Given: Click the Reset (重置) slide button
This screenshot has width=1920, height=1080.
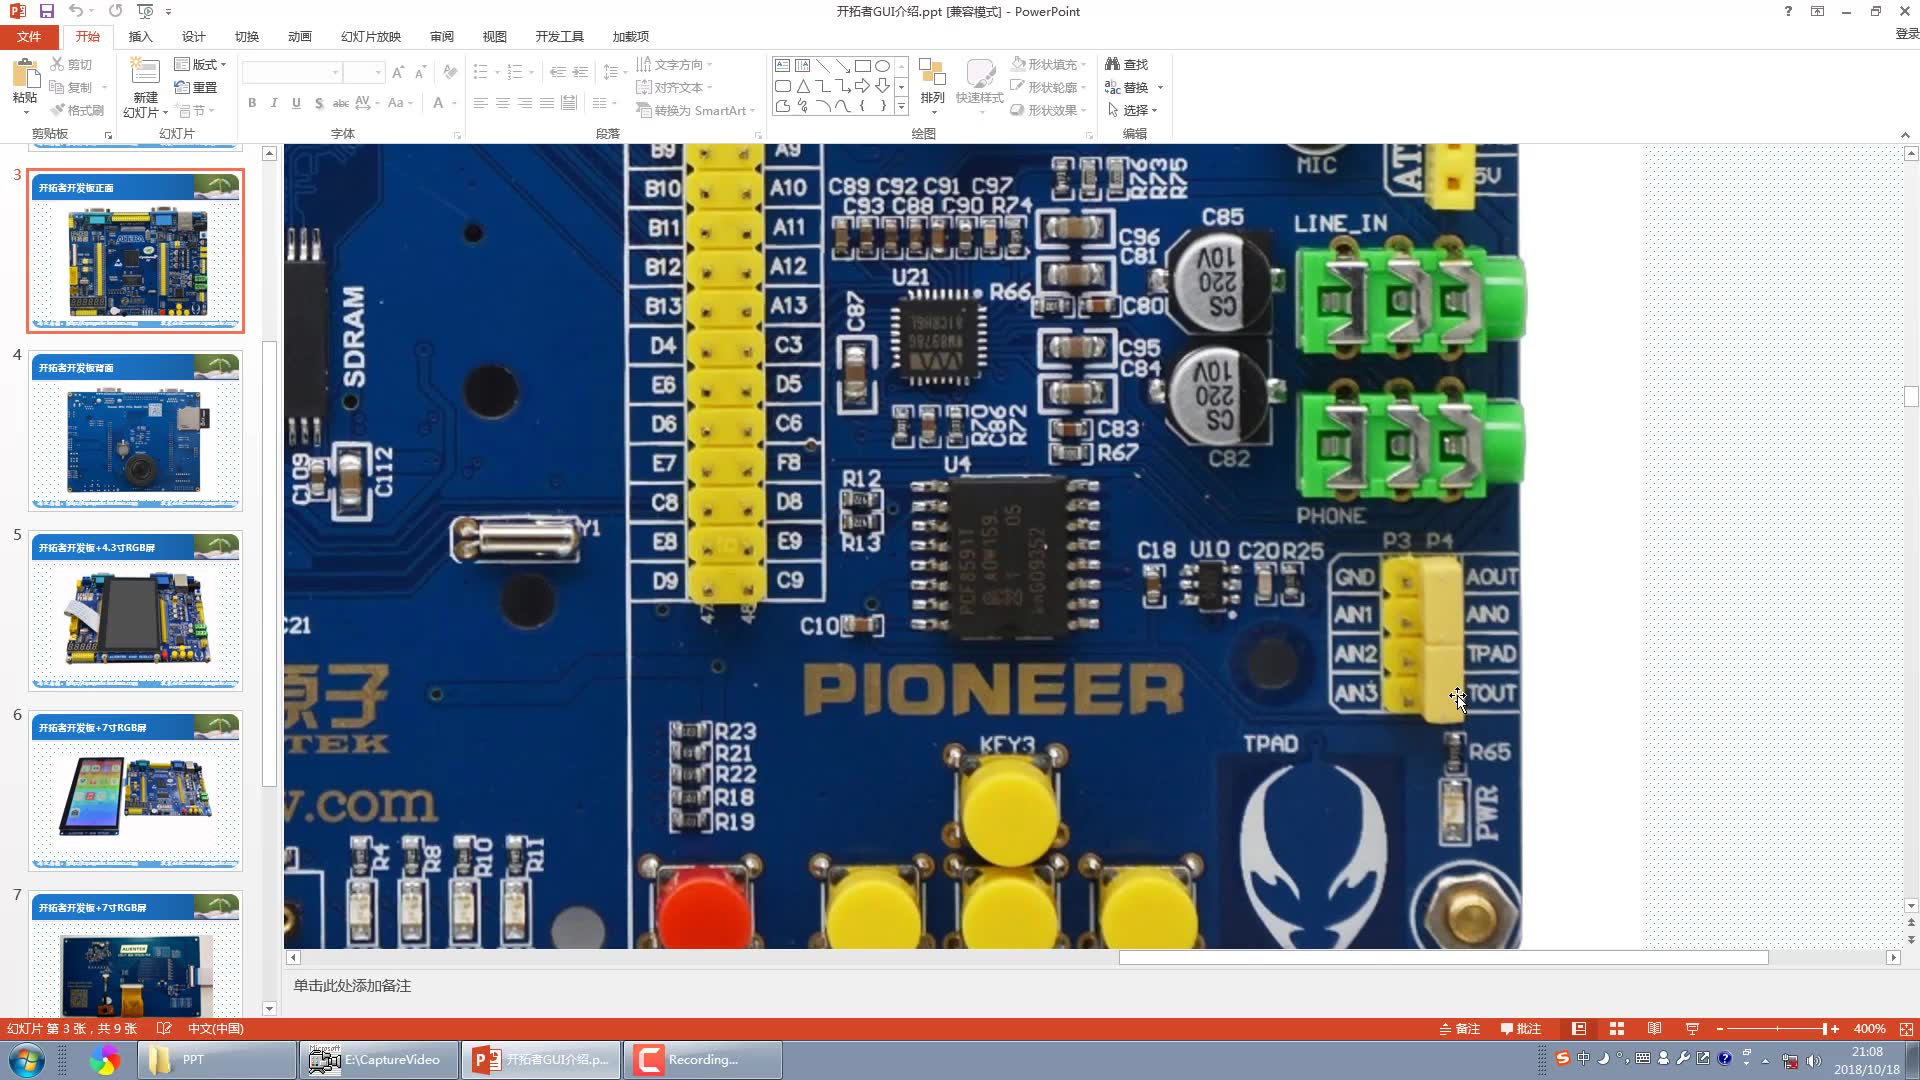Looking at the screenshot, I should pos(197,87).
